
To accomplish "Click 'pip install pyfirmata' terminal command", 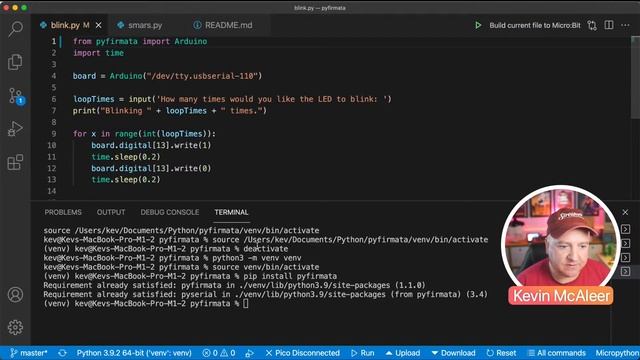I will [x=290, y=276].
